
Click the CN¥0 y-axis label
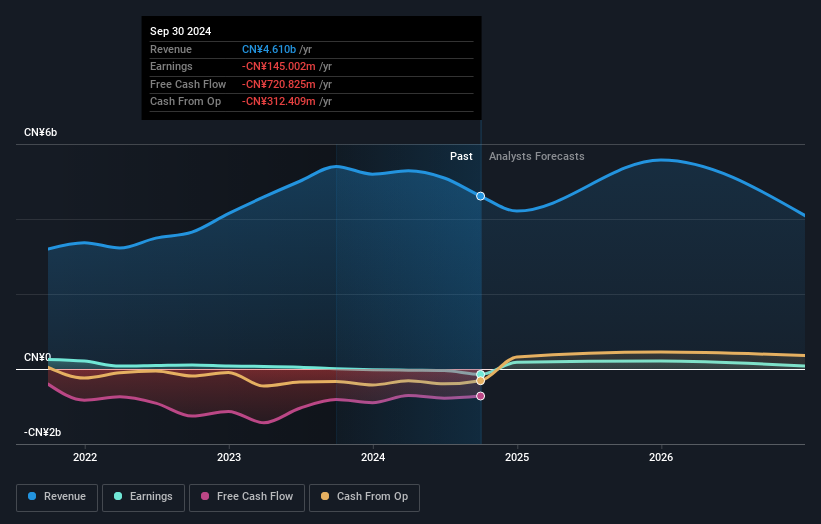pos(37,358)
